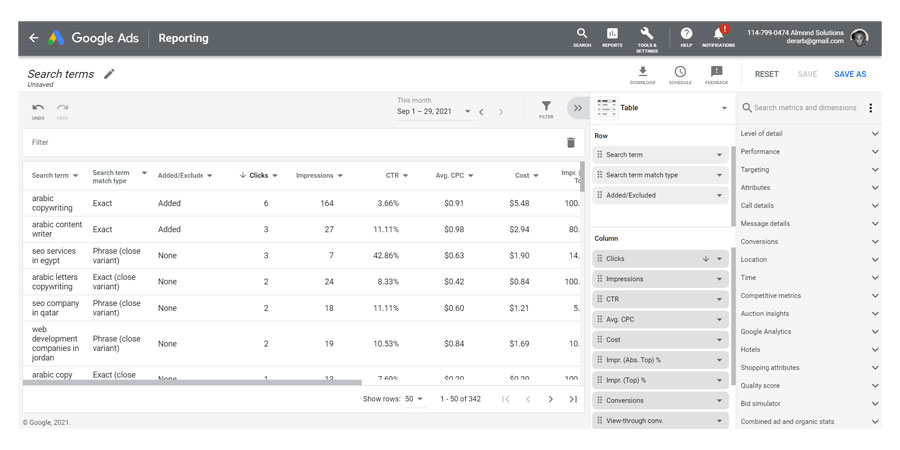Open Impressions column chip dropdown
Screen dimensions: 900x450
coord(719,279)
